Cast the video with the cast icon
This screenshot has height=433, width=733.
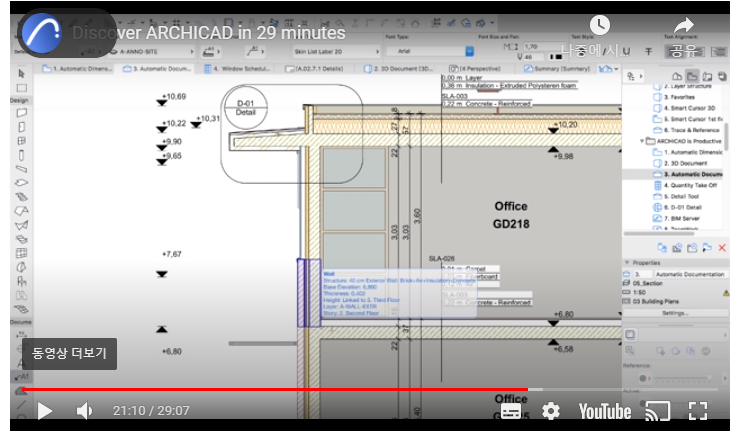(x=658, y=411)
